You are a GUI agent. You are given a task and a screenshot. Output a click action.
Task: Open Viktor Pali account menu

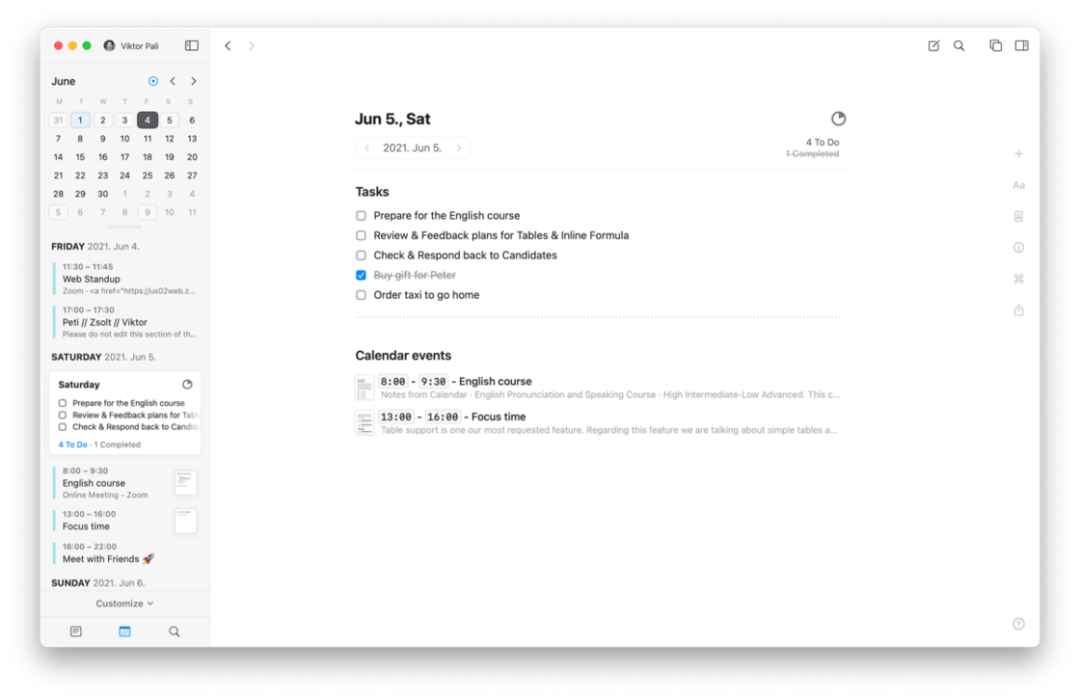131,45
